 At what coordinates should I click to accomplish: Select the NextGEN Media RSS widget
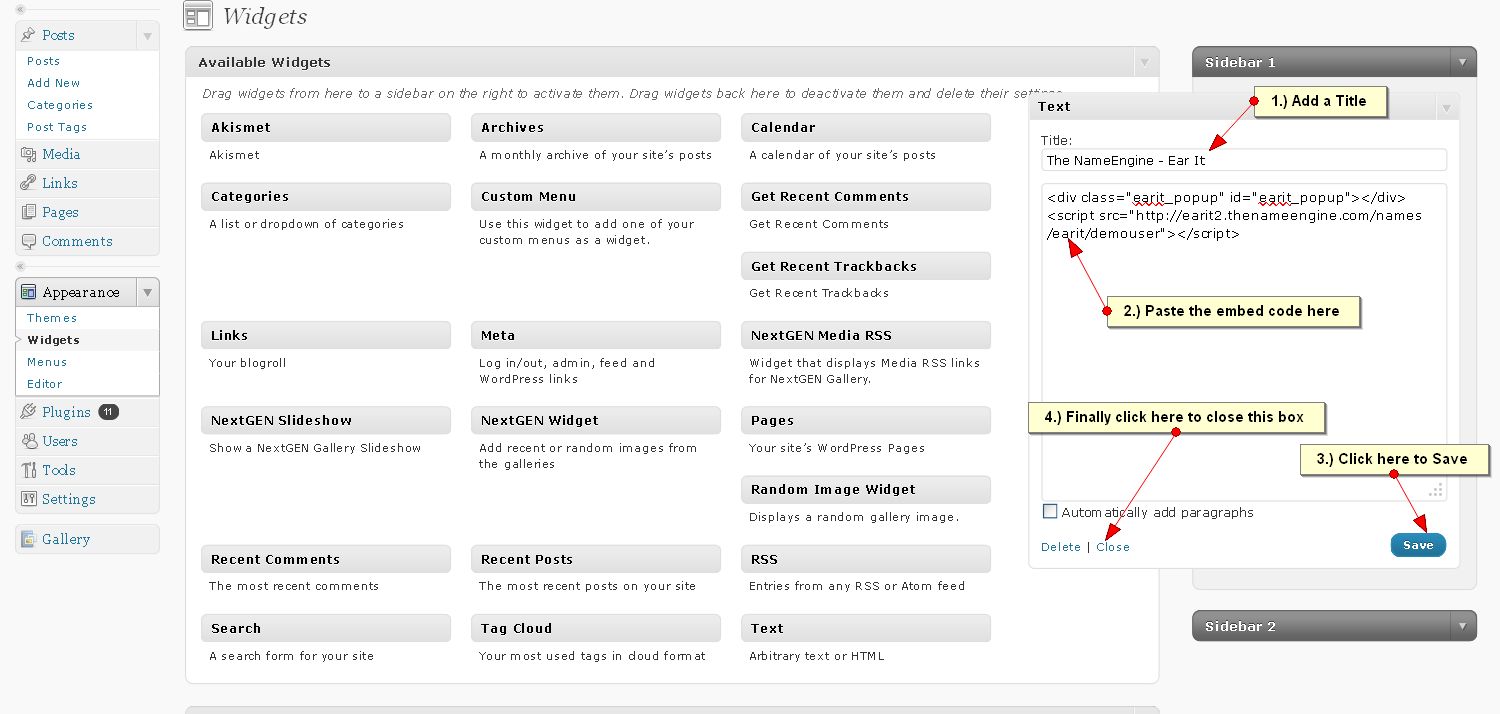click(866, 336)
